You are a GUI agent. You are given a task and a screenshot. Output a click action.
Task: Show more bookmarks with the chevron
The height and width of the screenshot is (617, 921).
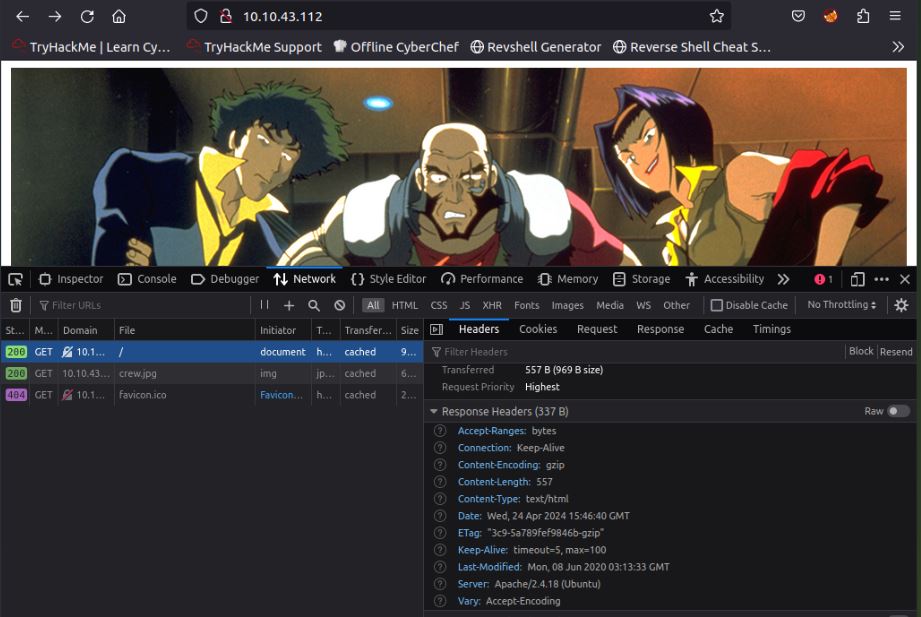(898, 47)
